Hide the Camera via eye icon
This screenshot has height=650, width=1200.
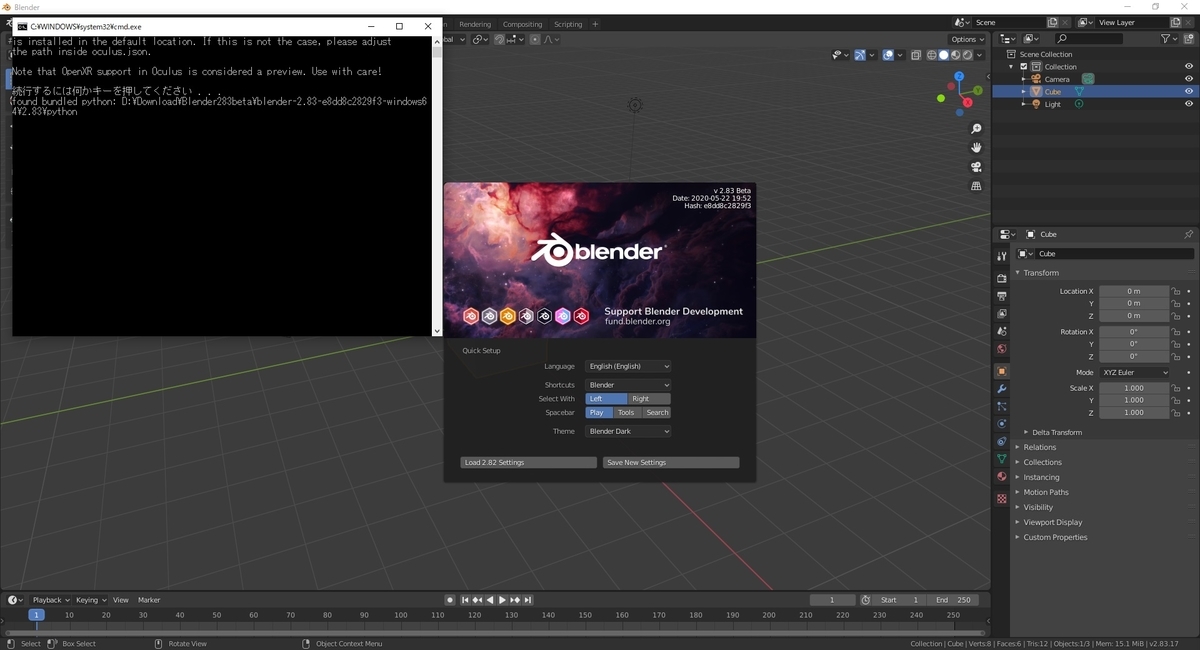tap(1189, 79)
